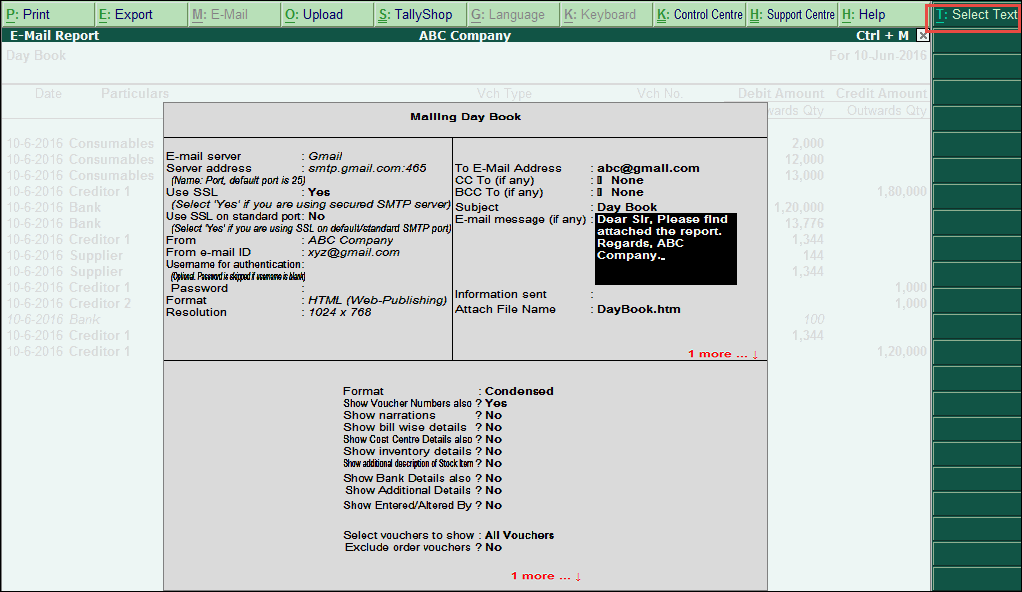Click in the E-mail message text box
Screen dimensions: 1022x592
tap(665, 249)
